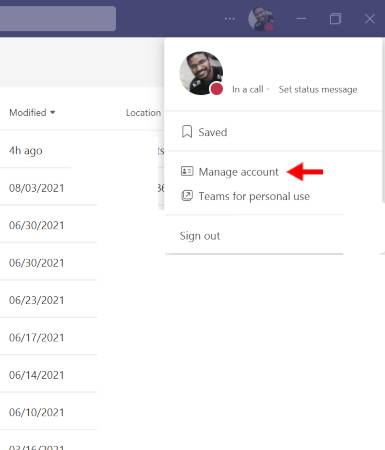385x450 pixels.
Task: Click the profile avatar in the title bar
Action: (261, 19)
